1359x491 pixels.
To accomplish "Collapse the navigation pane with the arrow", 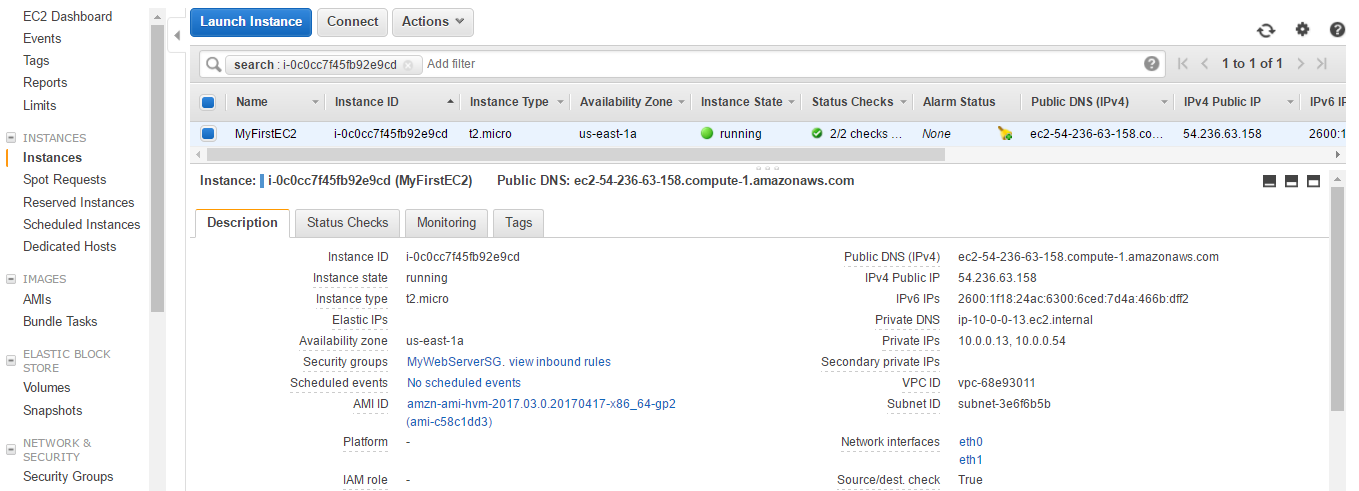I will click(x=177, y=35).
